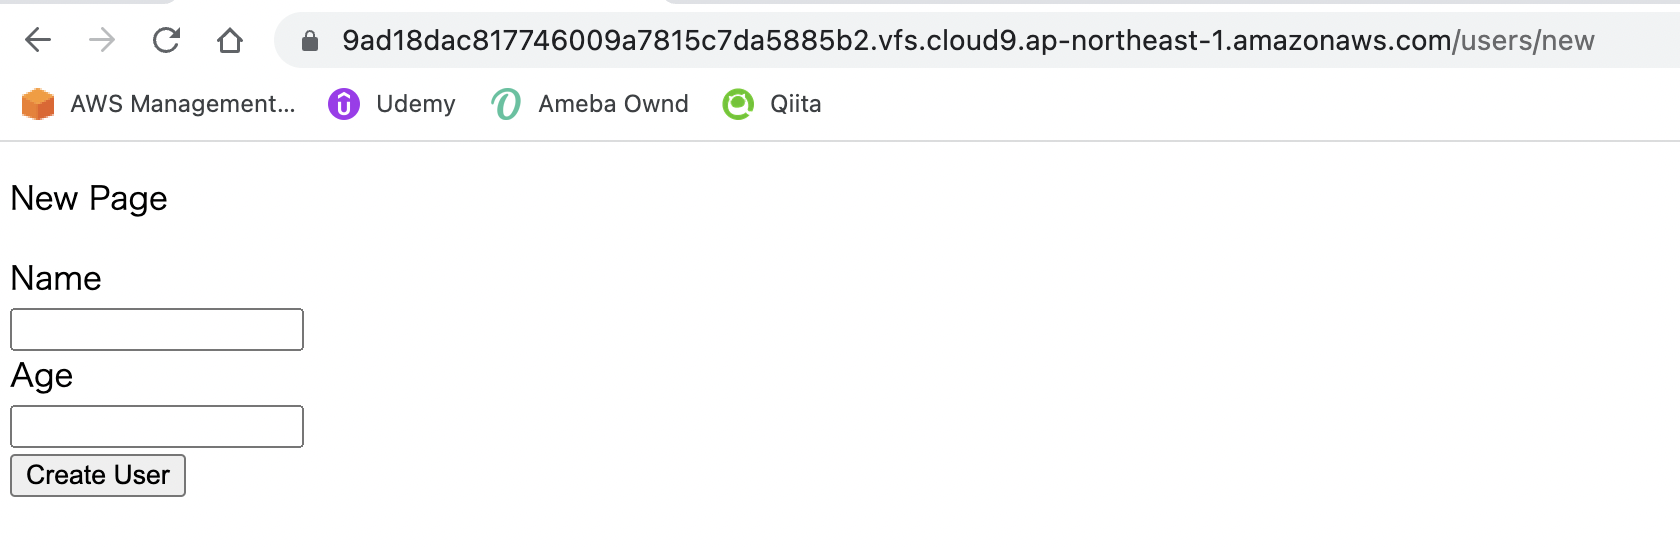Open the browser home page icon

(x=230, y=40)
